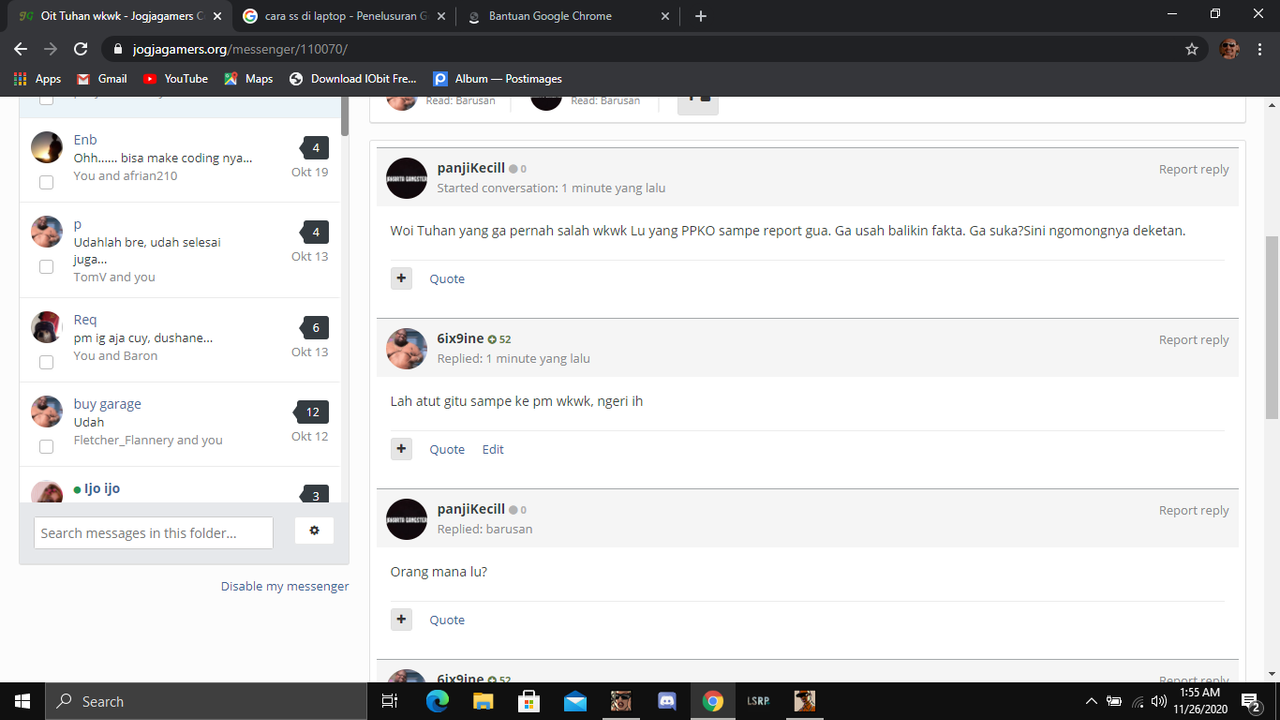The image size is (1280, 720).
Task: Open the Windows Start menu
Action: 22,701
